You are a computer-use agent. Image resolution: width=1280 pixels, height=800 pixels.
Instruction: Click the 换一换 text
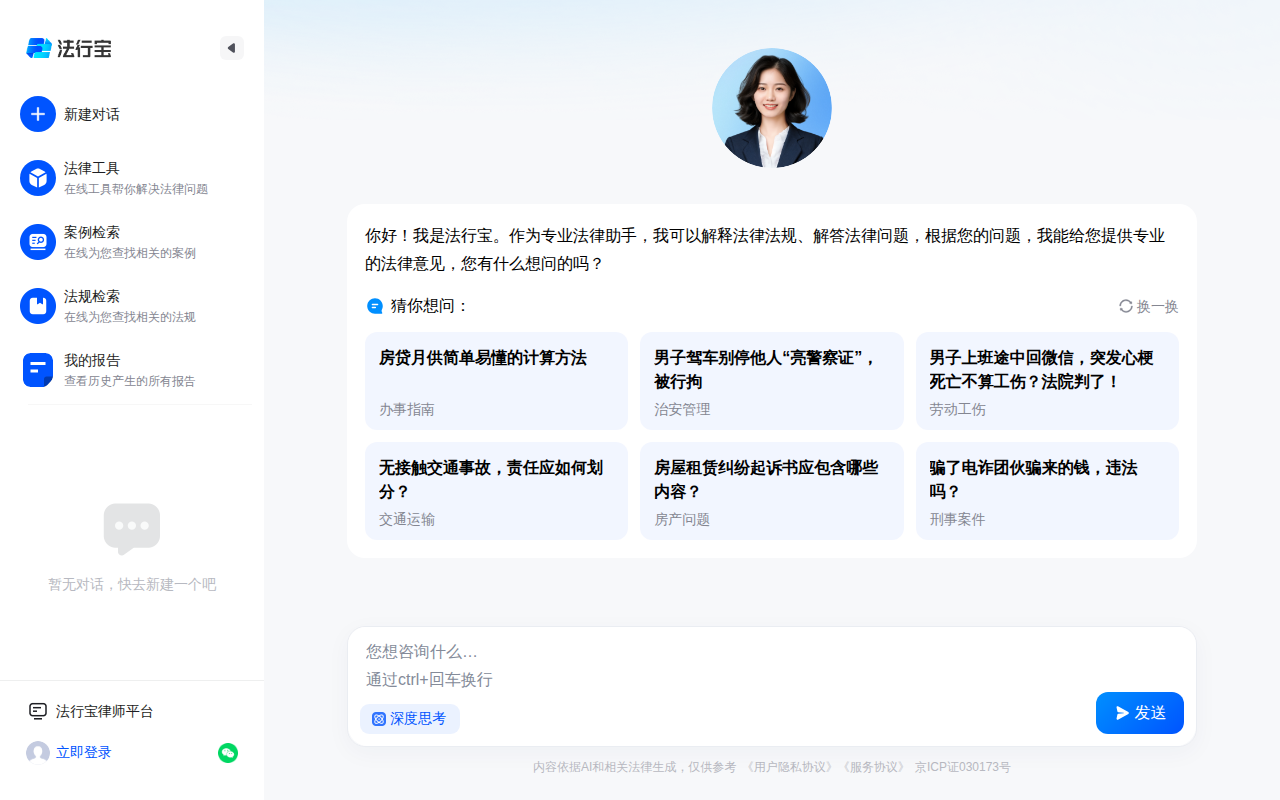(1158, 306)
